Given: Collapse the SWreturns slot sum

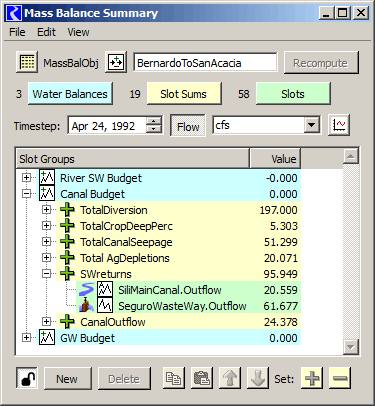Looking at the screenshot, I should (x=47, y=274).
